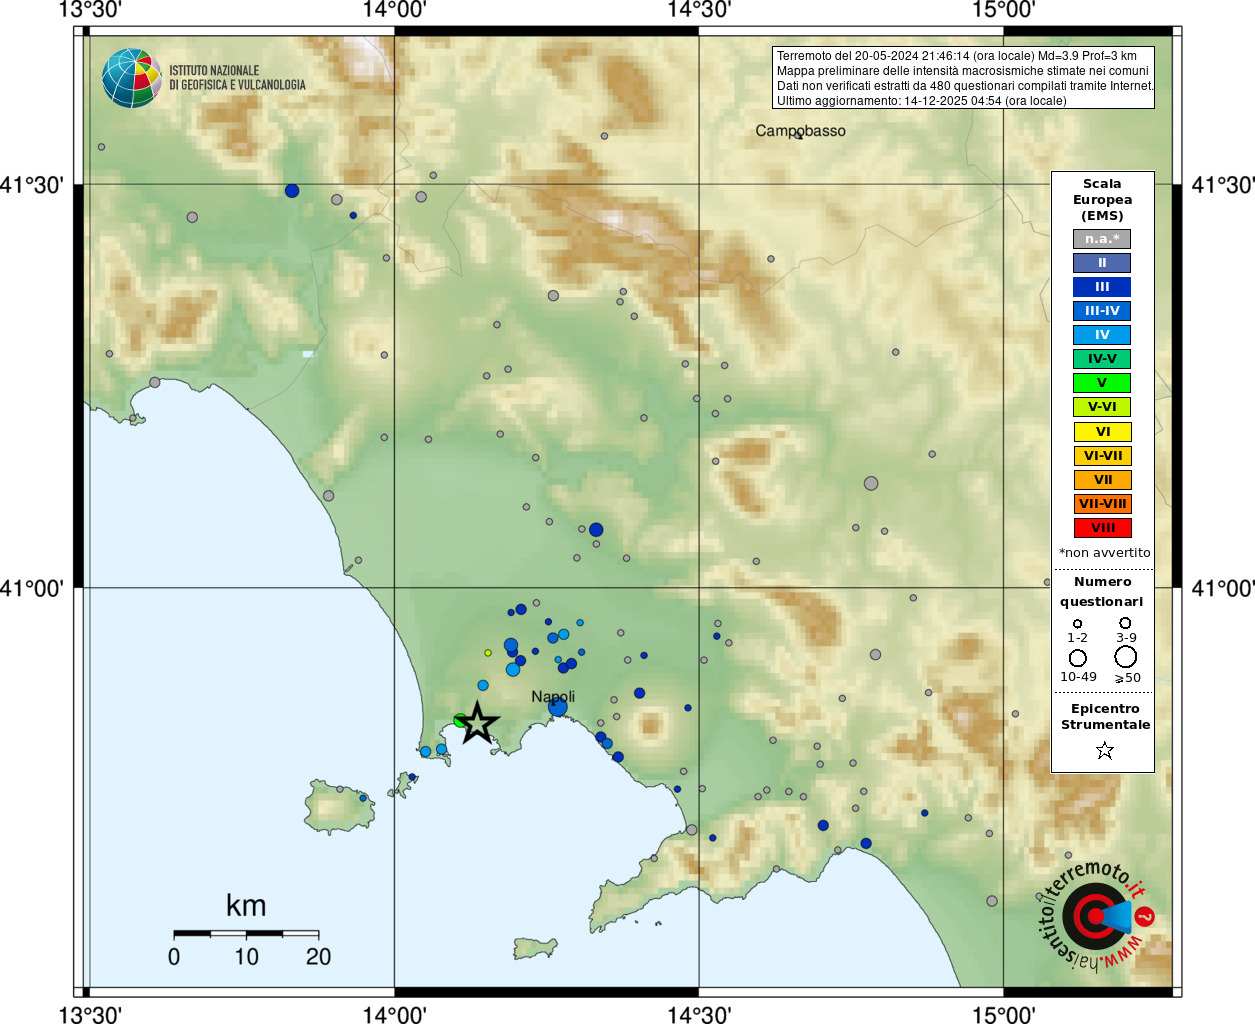Click the km scale bar

click(246, 933)
